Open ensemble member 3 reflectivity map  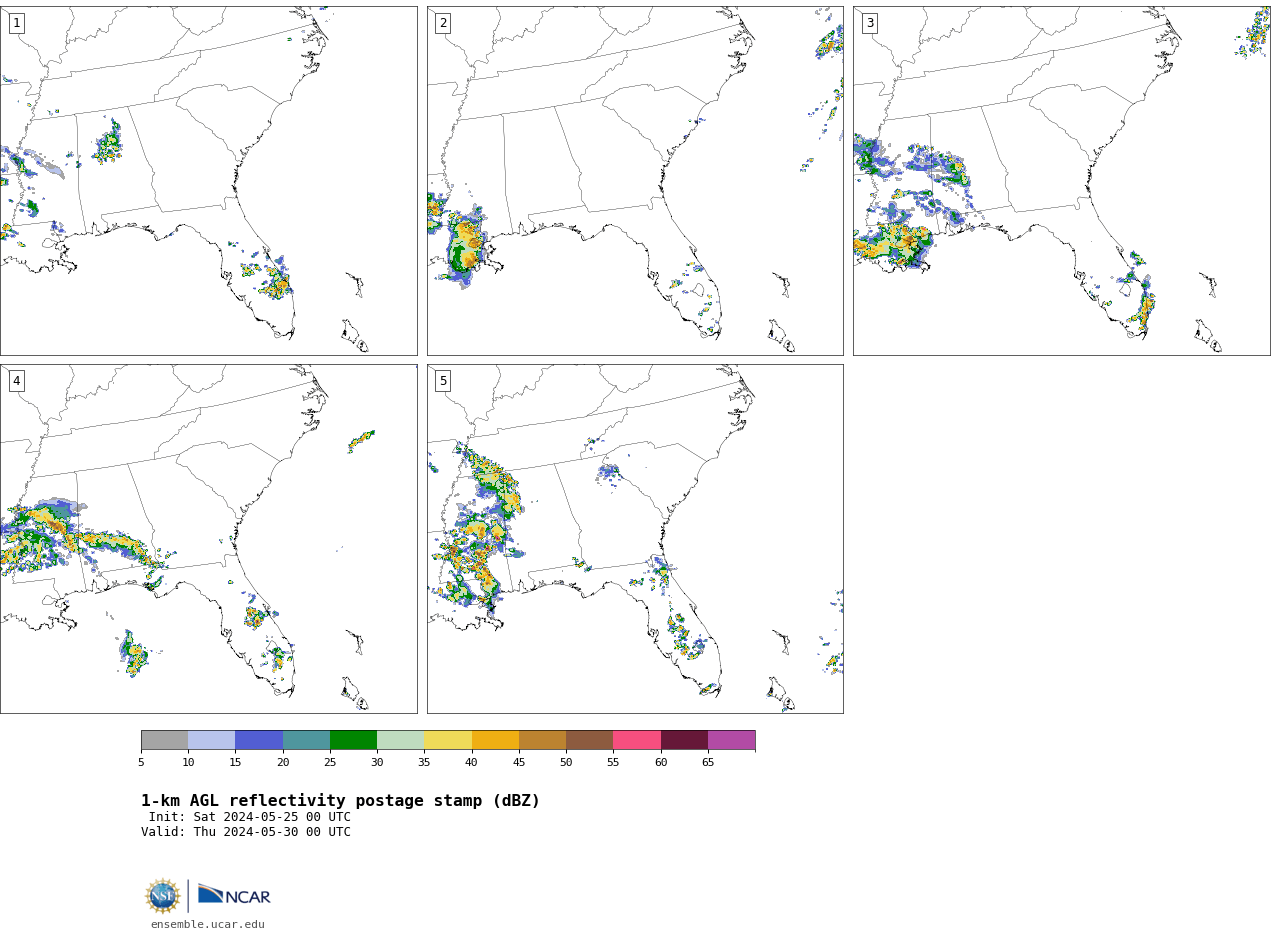(1061, 181)
